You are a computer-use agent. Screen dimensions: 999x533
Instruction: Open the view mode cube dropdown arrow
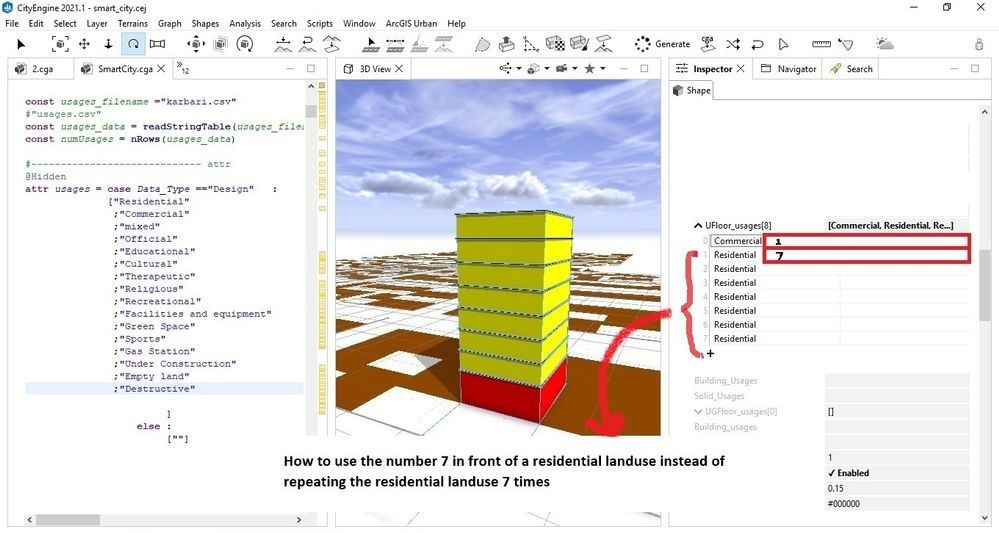pos(547,69)
